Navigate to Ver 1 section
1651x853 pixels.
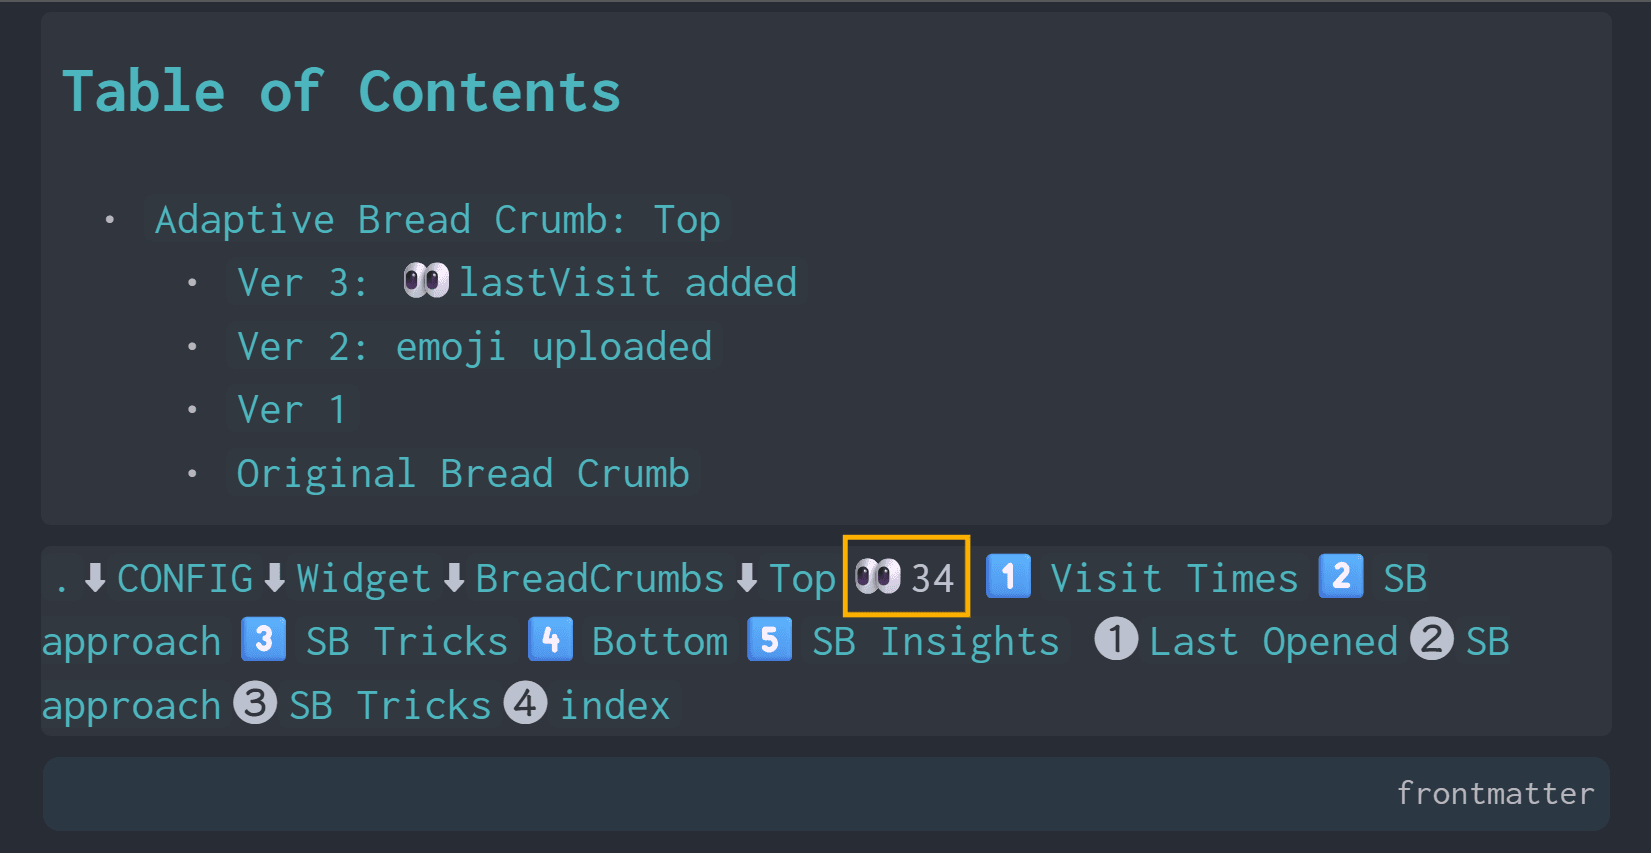coord(291,410)
